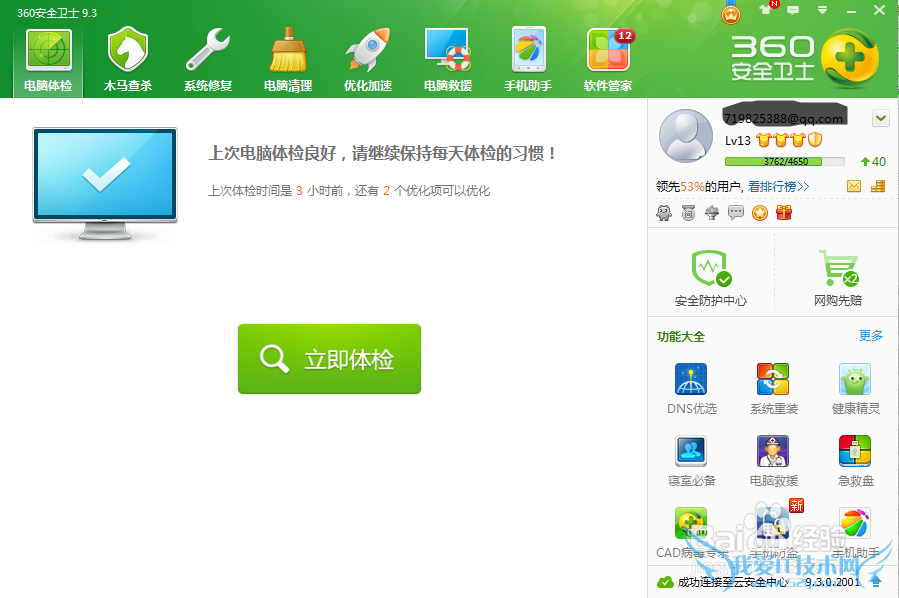Open CAD病毒专杀 tool

click(x=691, y=533)
